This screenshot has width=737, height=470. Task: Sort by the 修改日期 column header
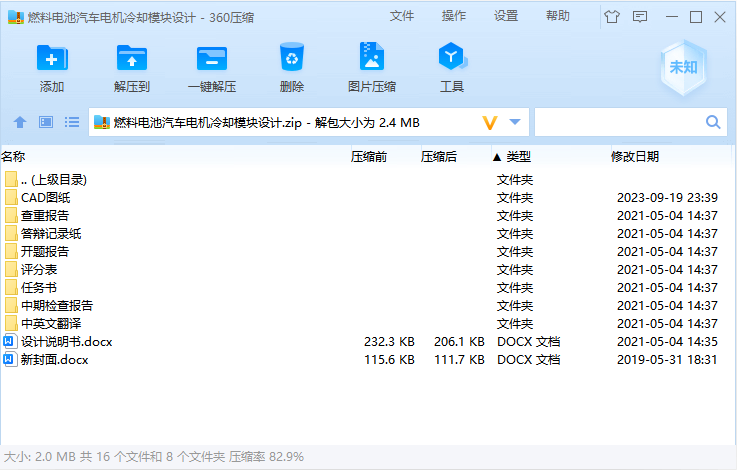point(635,157)
